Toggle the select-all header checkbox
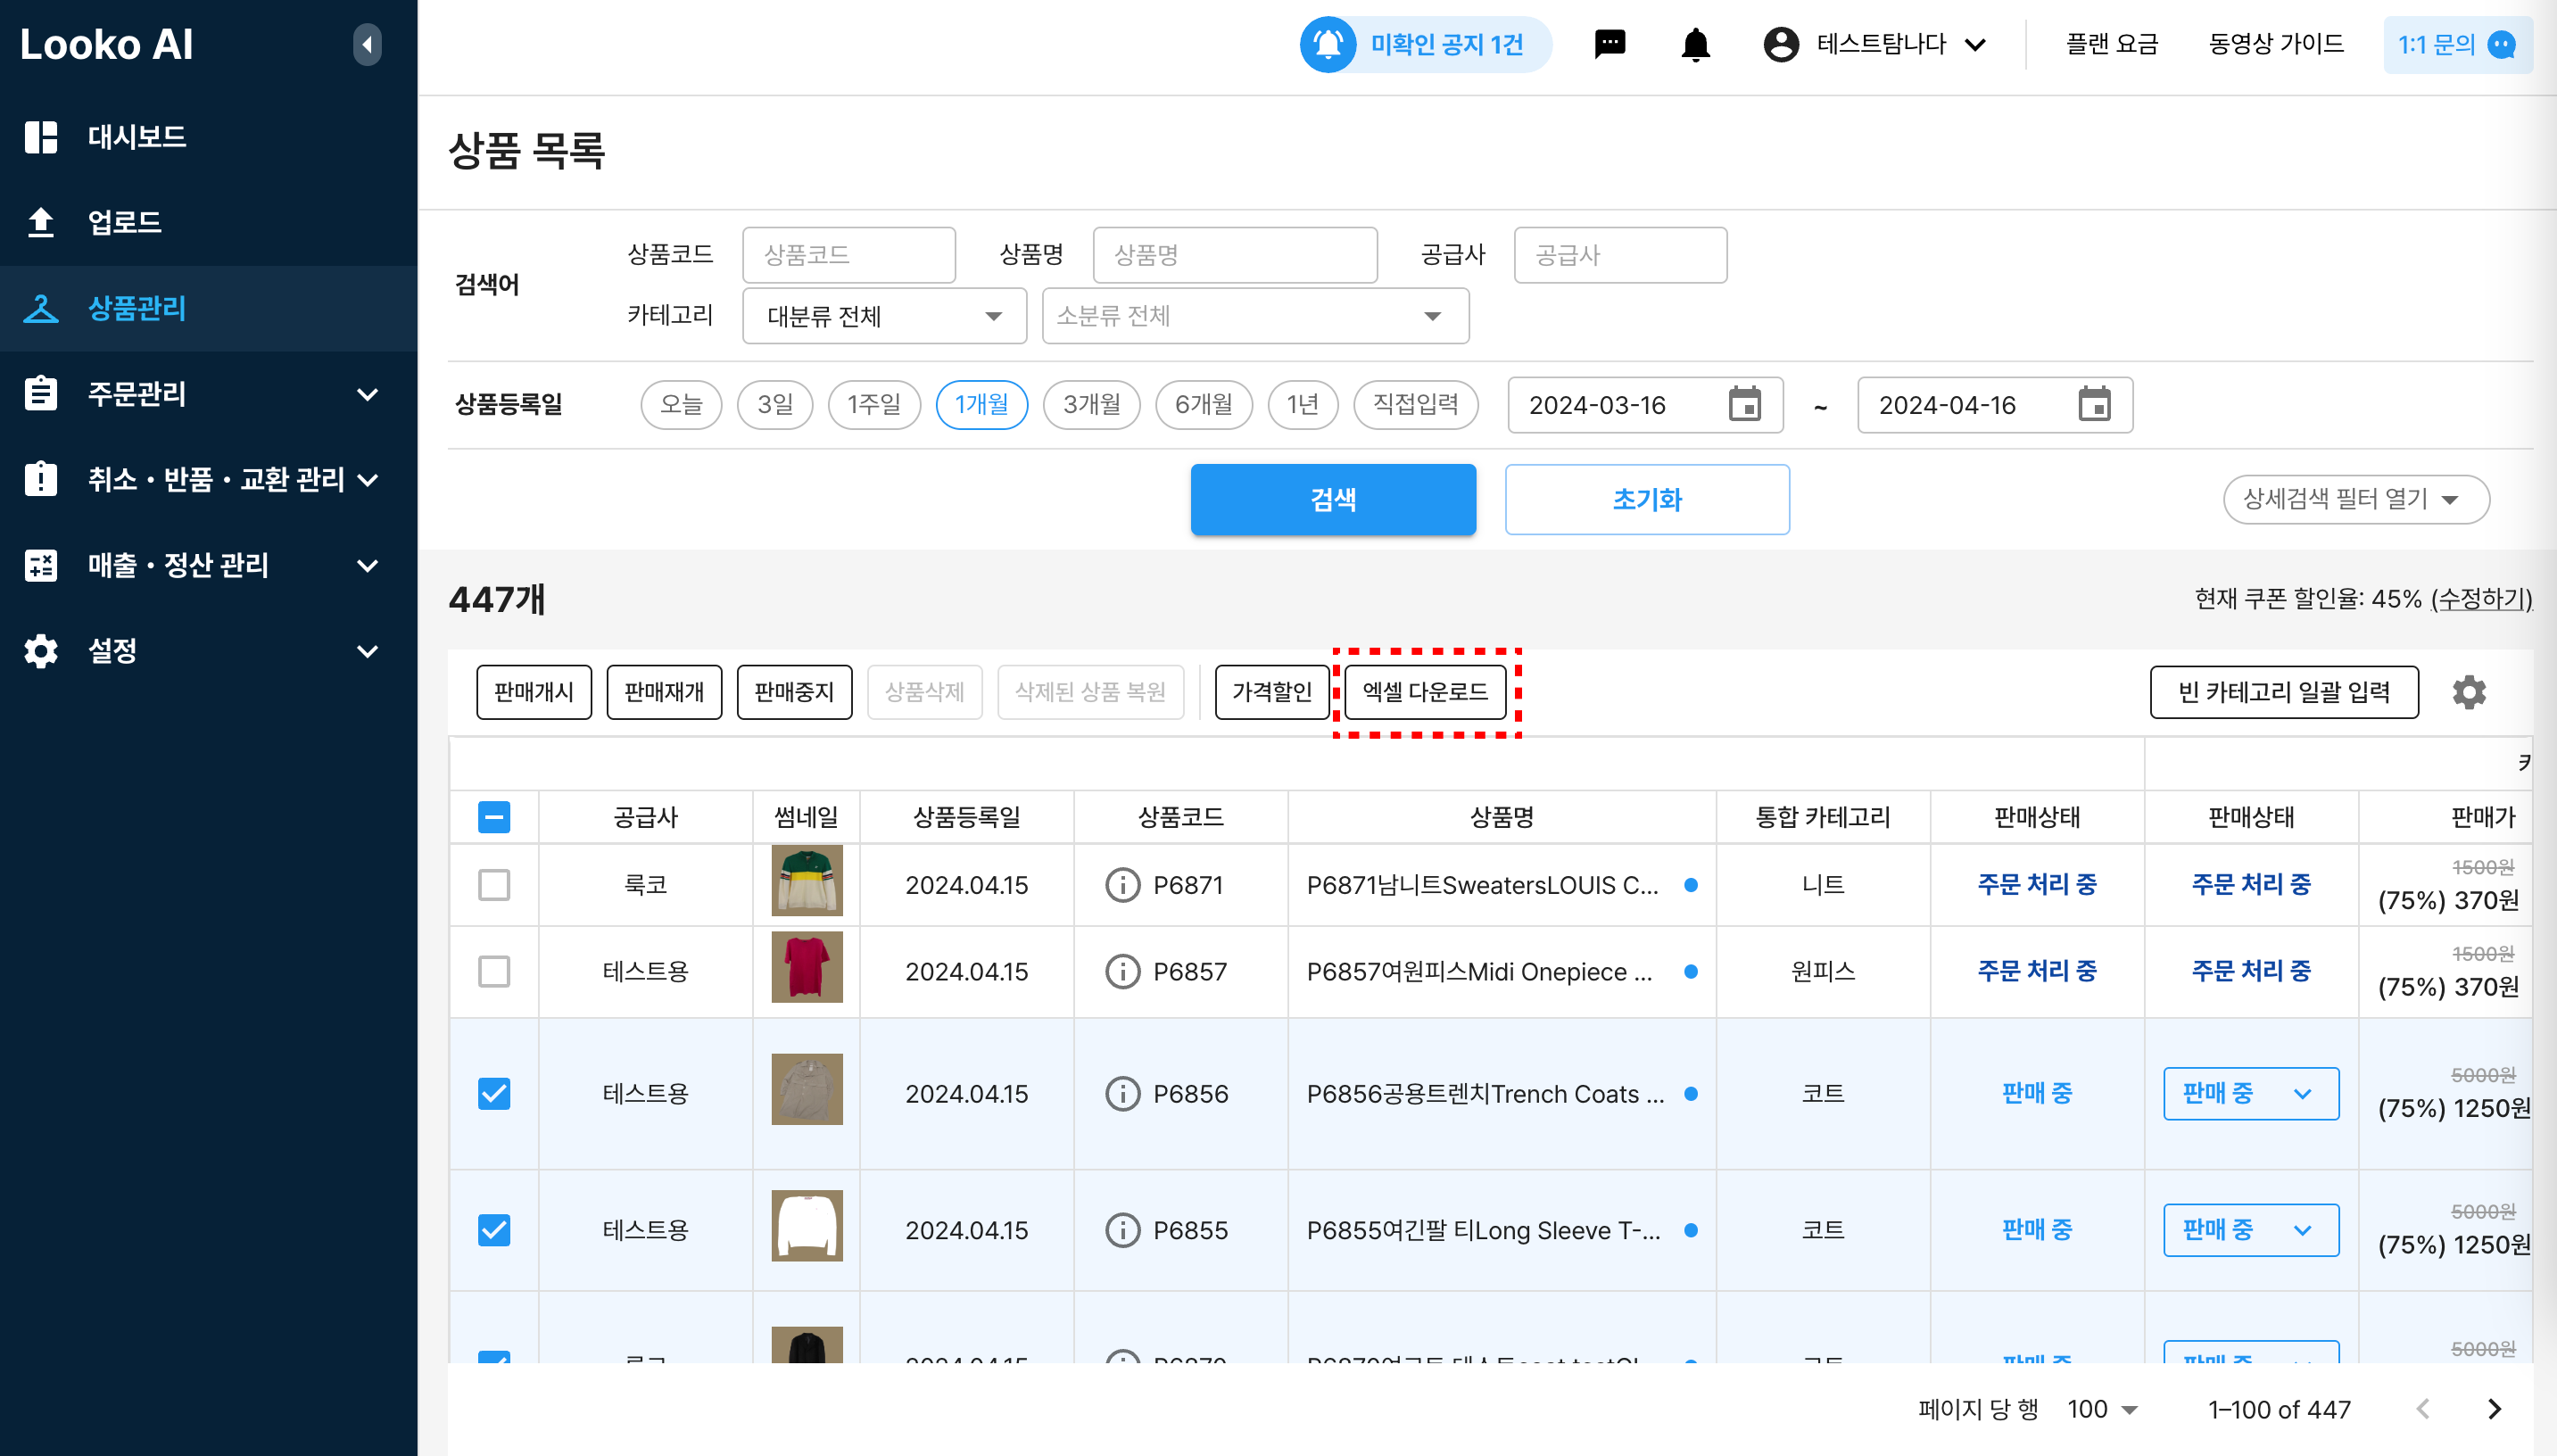 click(x=494, y=817)
